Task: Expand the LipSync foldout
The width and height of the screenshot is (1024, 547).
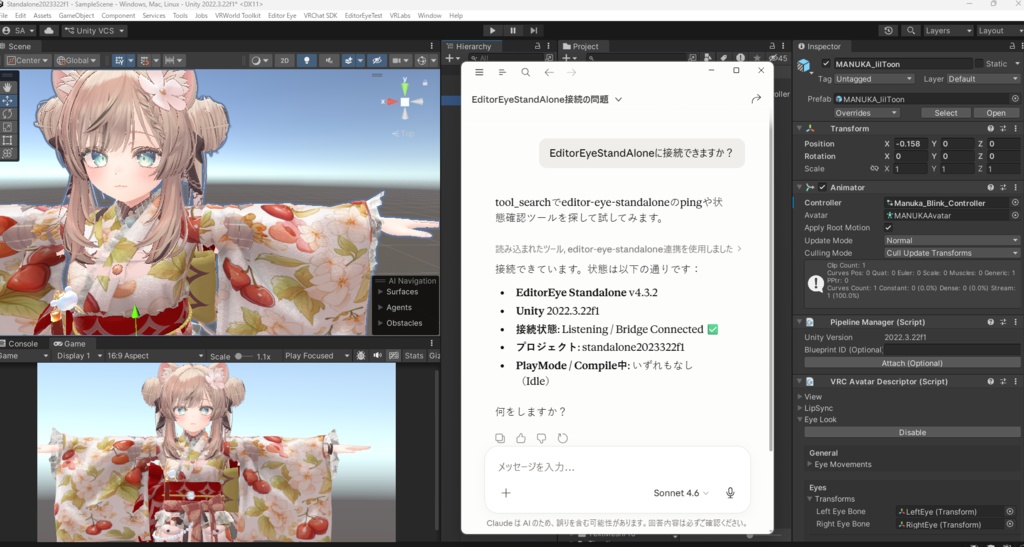Action: pyautogui.click(x=800, y=408)
